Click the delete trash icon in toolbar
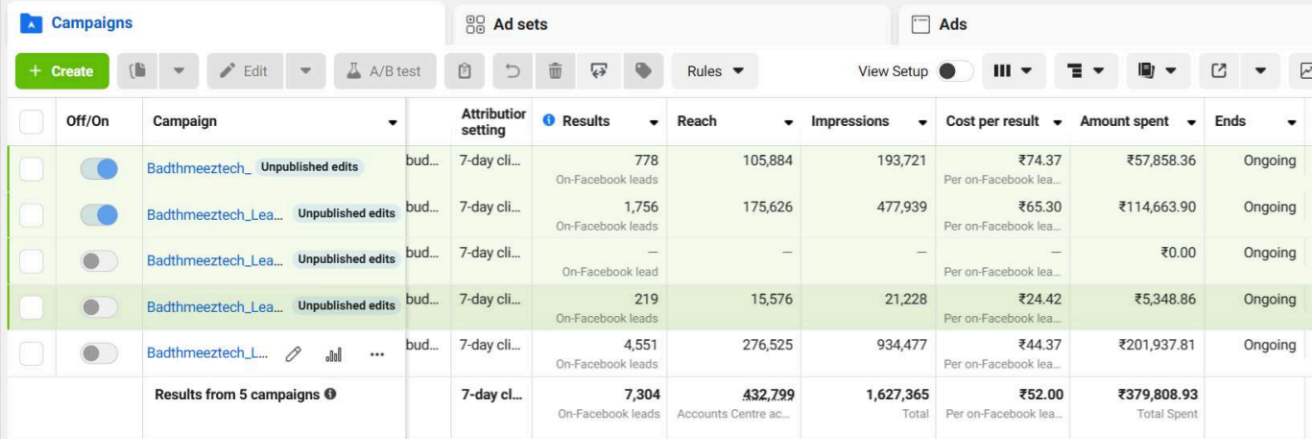The width and height of the screenshot is (1312, 439). tap(555, 71)
